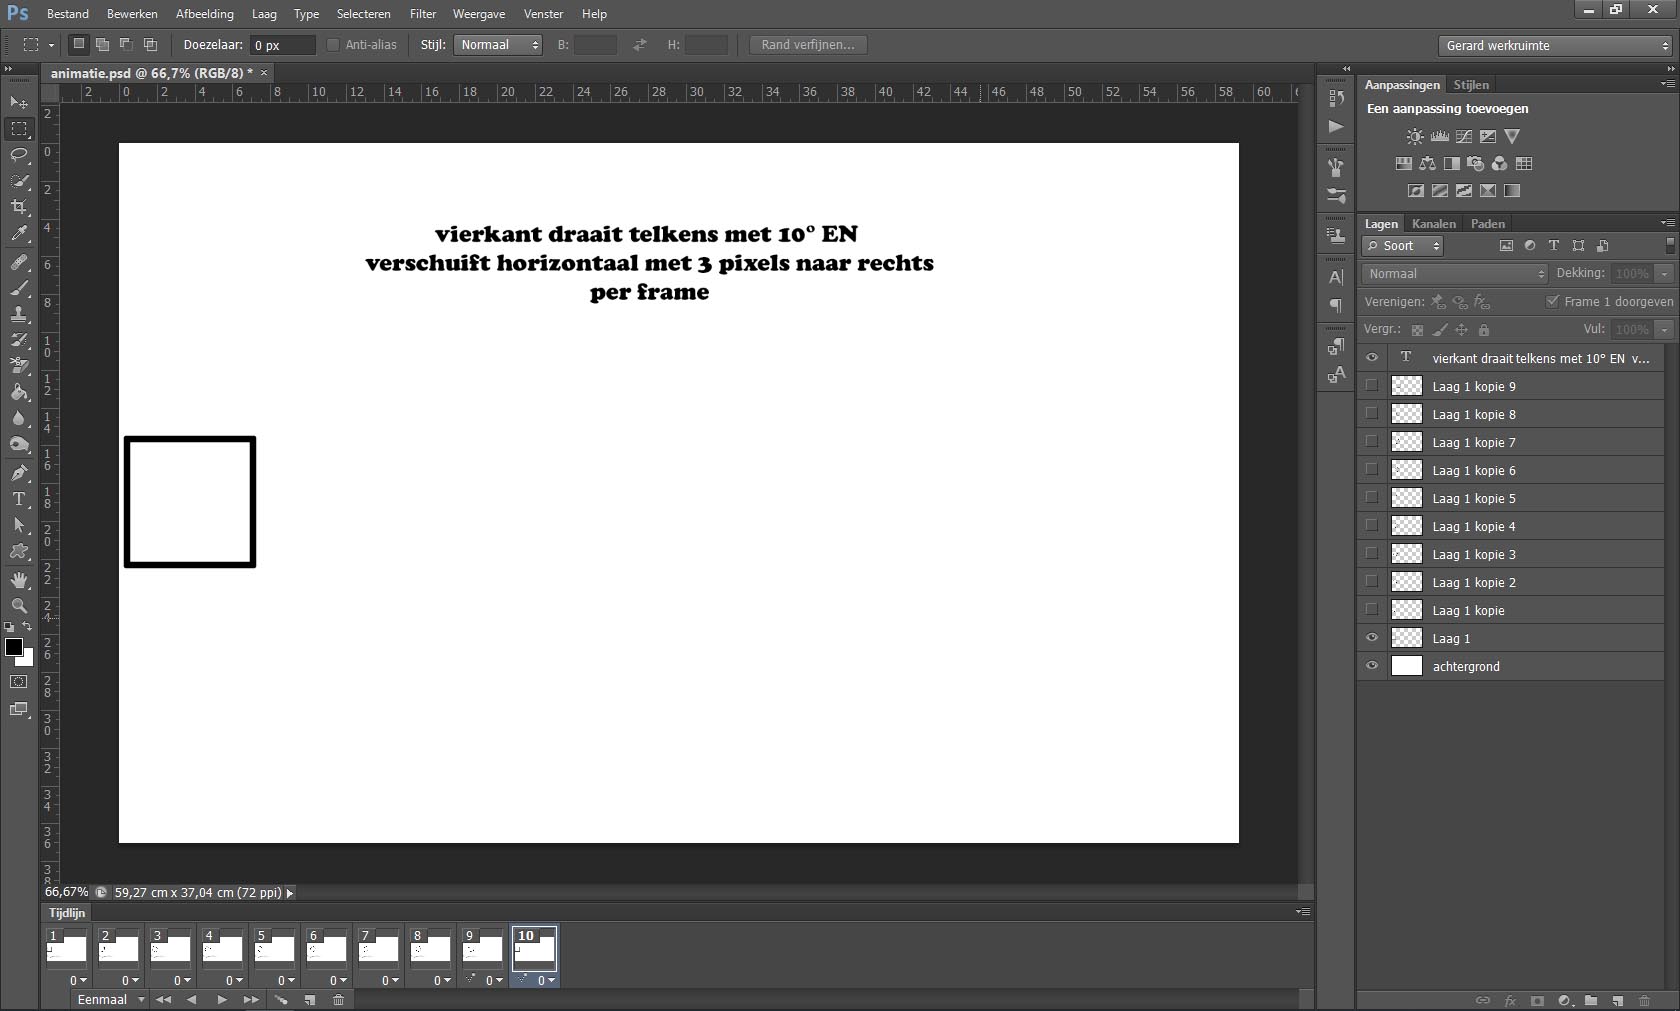
Task: Click the Rand verfijnen button
Action: 807,45
